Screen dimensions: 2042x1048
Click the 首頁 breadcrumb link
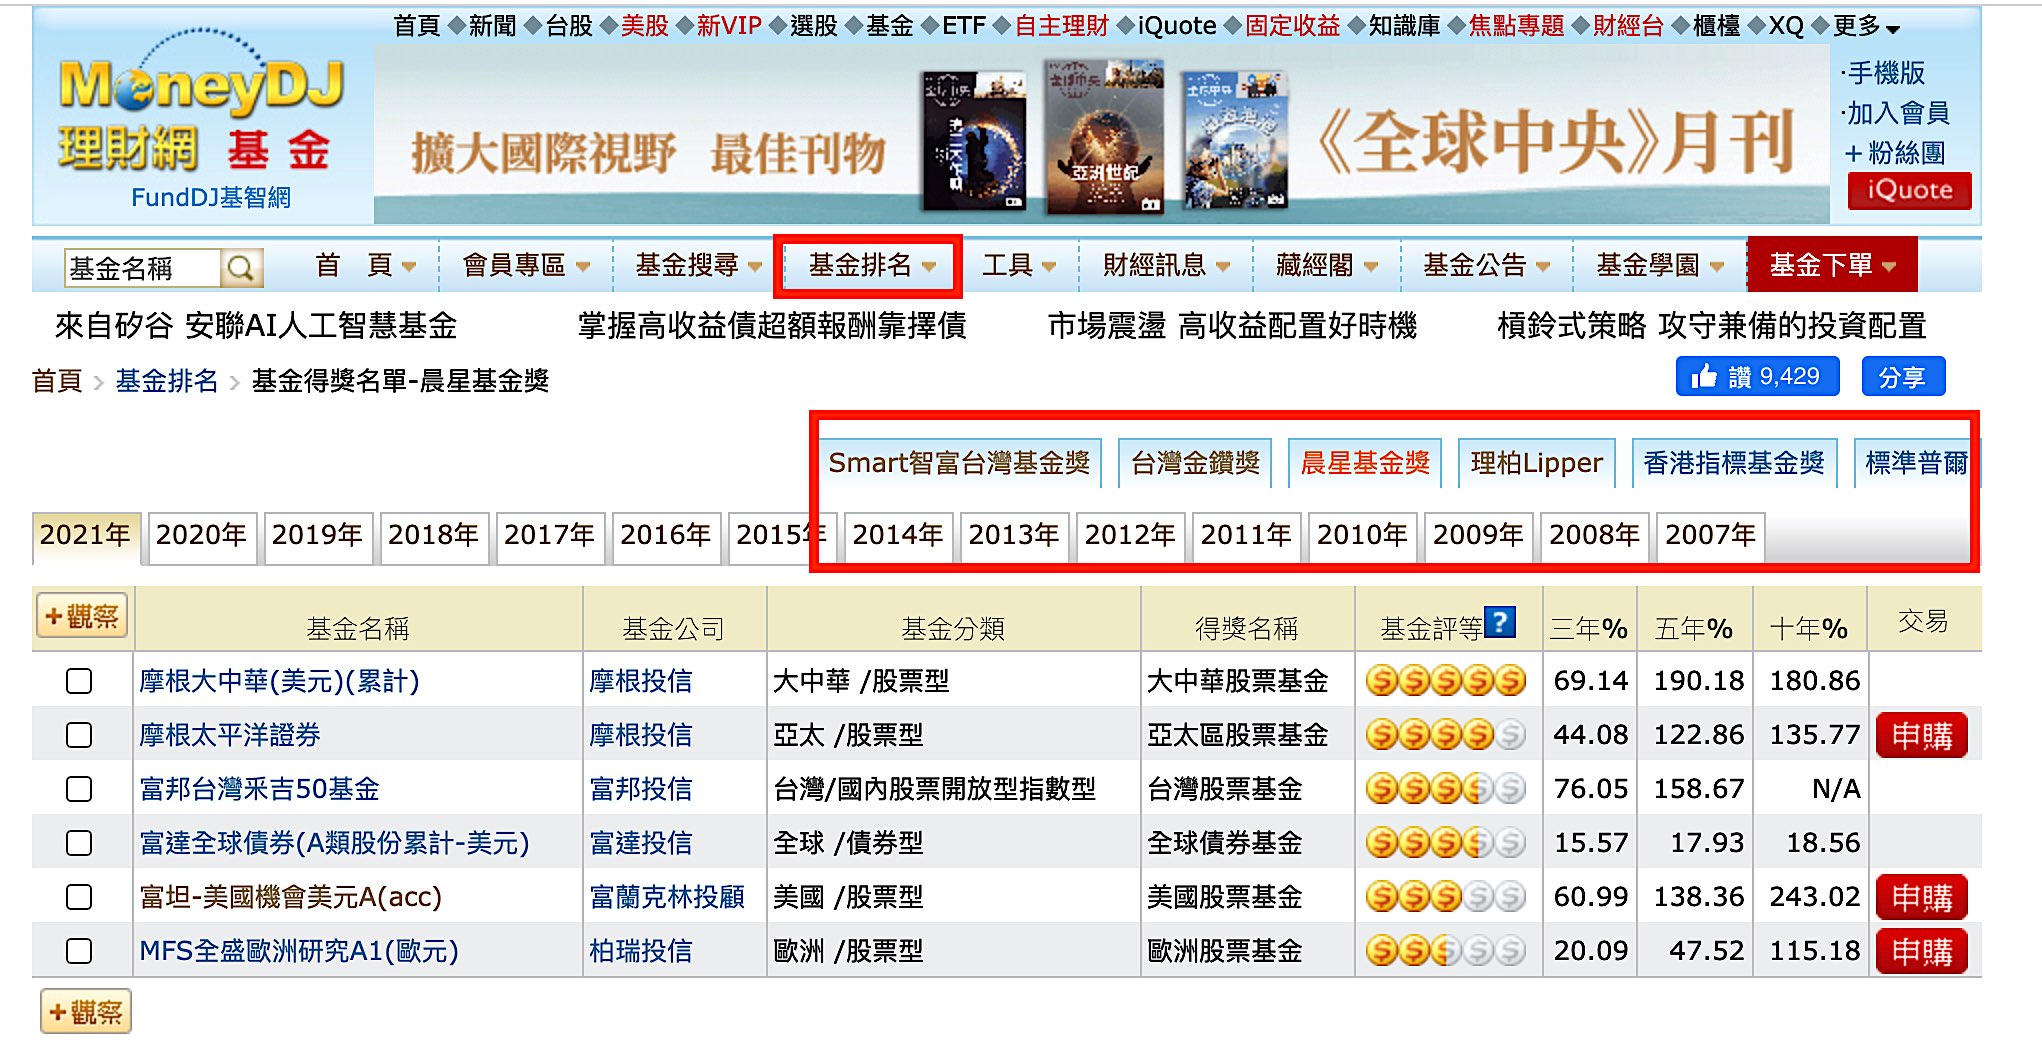pyautogui.click(x=57, y=381)
